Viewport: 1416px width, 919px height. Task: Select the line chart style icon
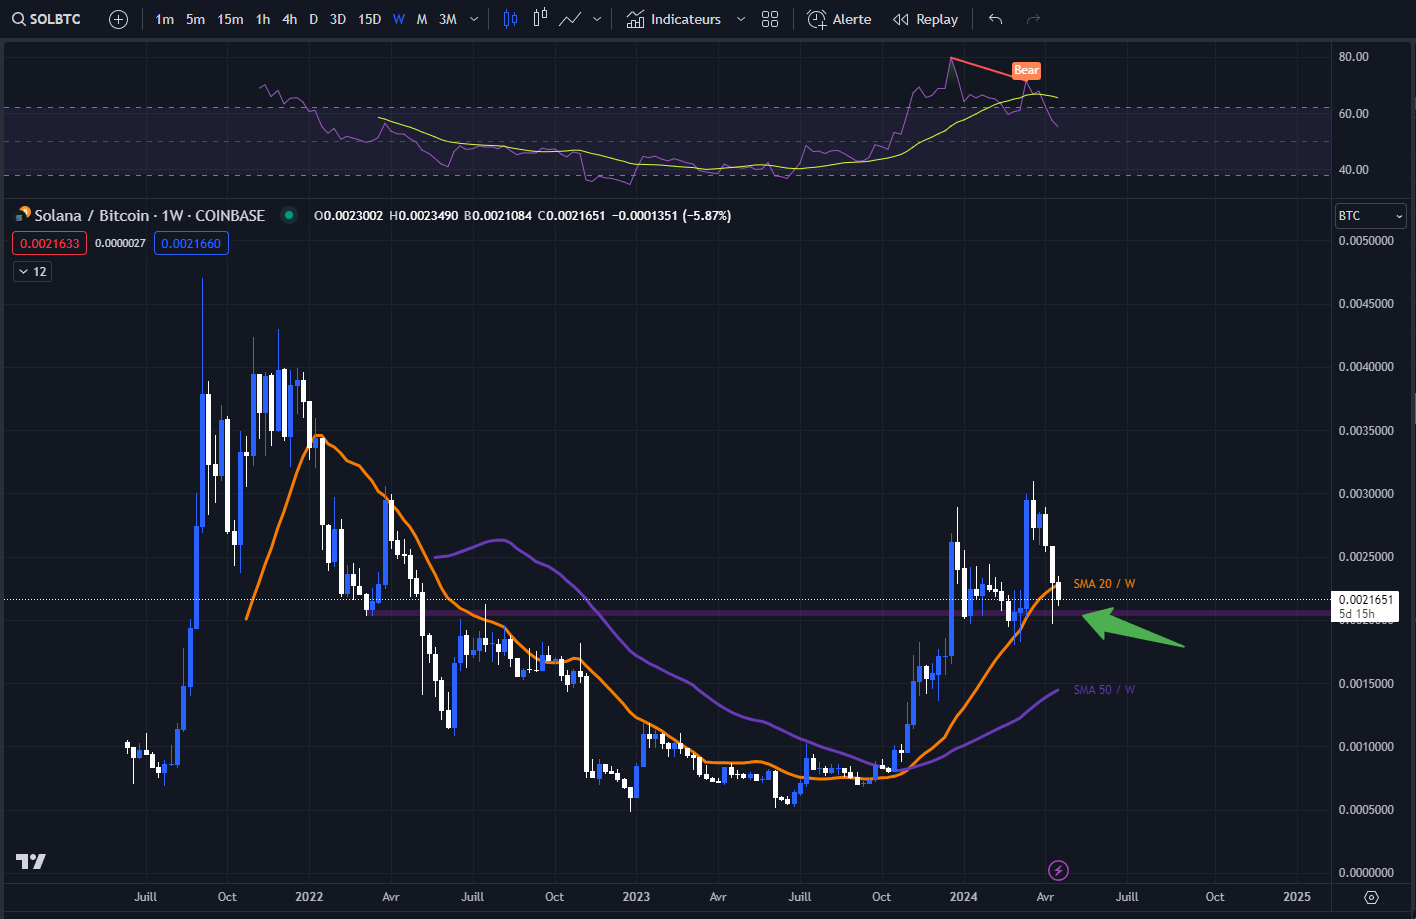(570, 18)
